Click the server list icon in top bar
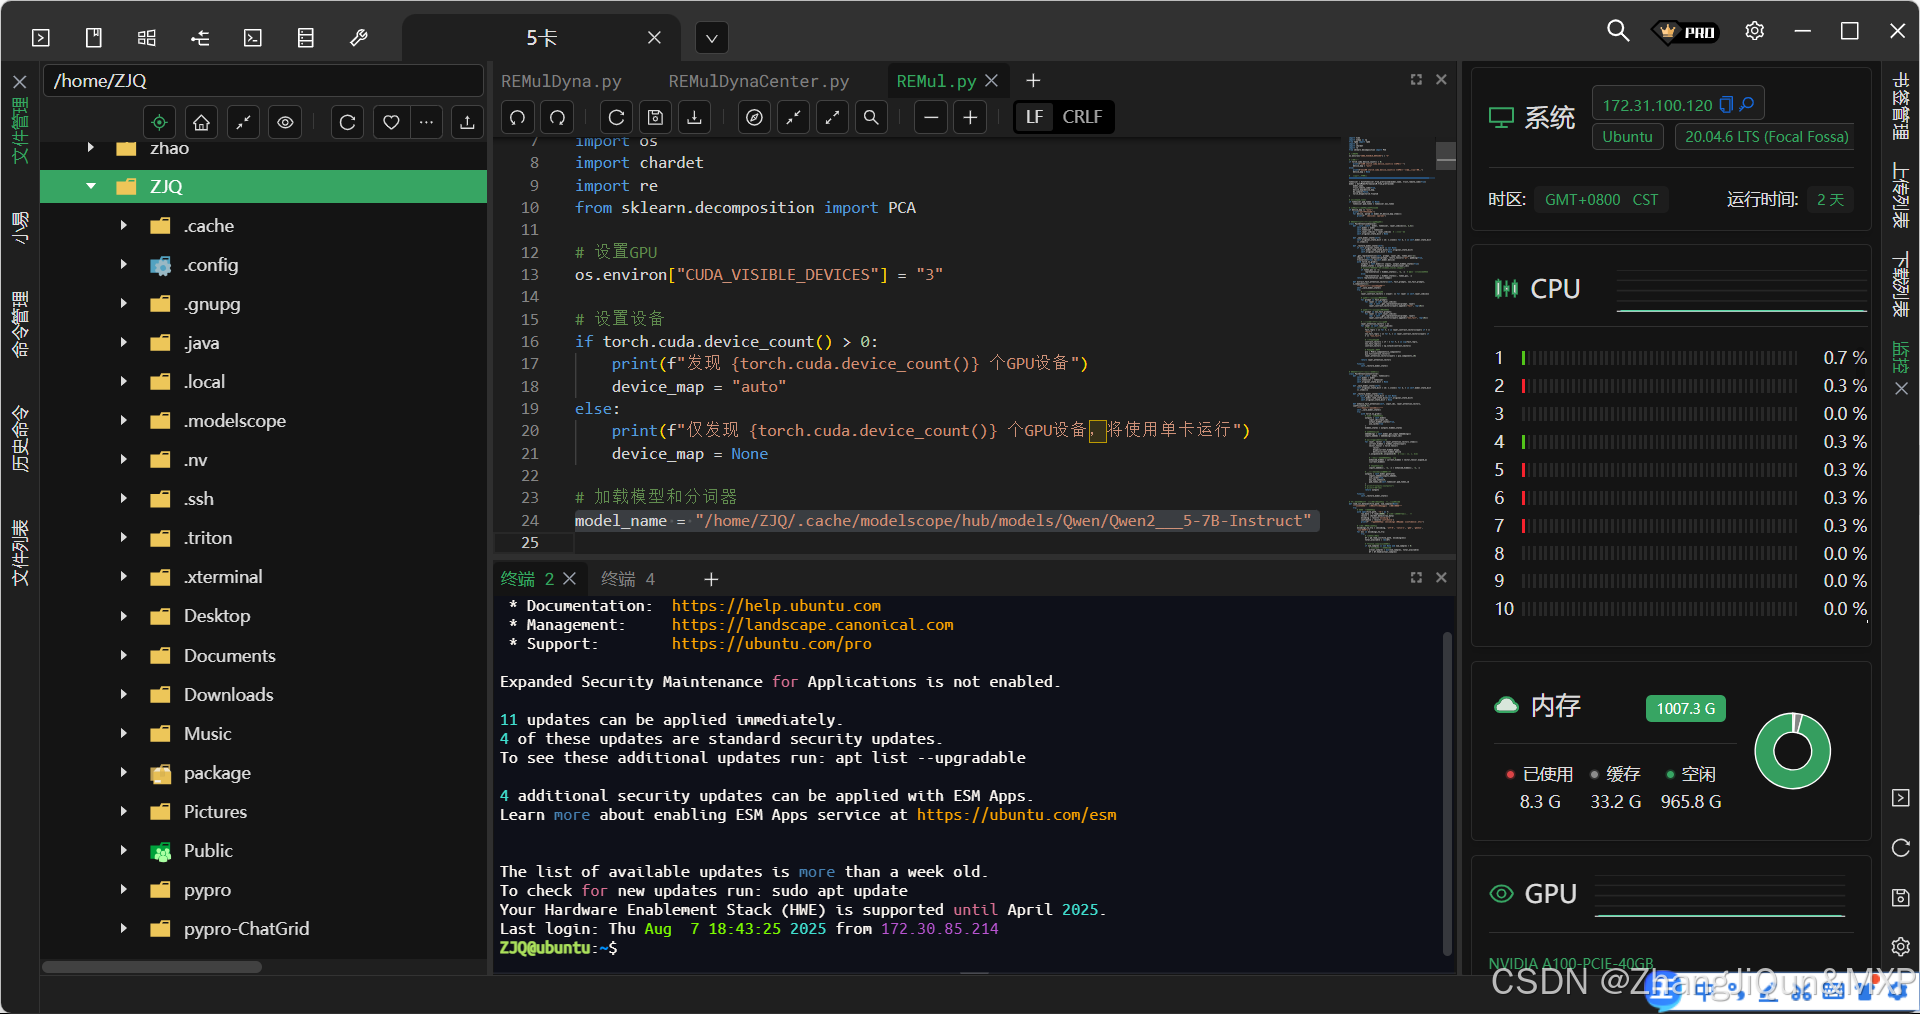1920x1014 pixels. [306, 38]
